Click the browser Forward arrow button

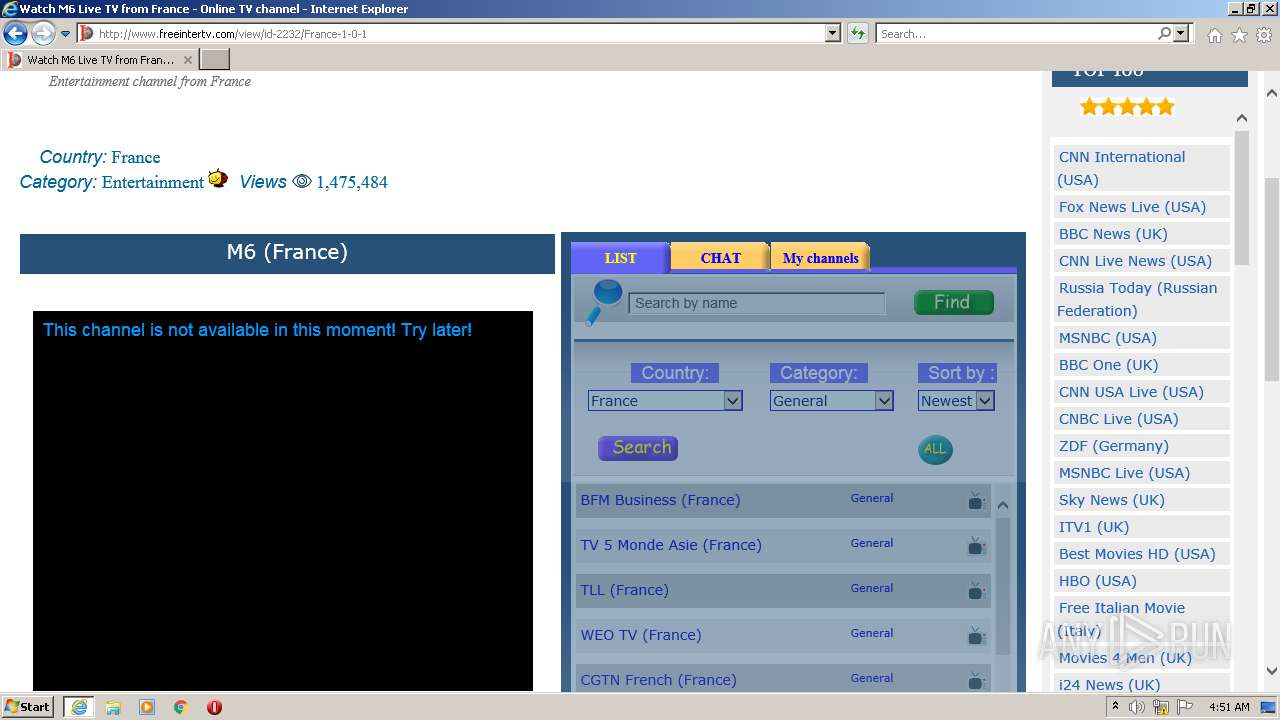(x=43, y=33)
